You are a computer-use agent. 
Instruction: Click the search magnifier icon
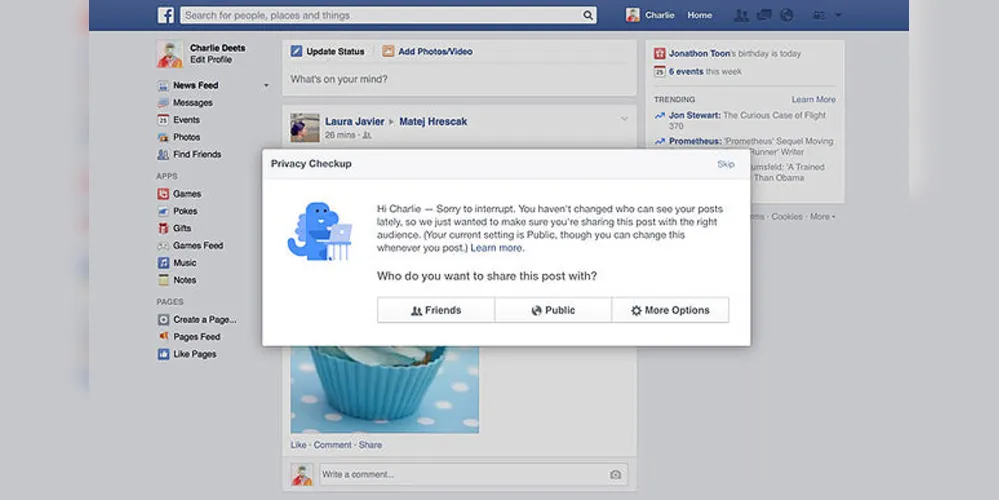point(587,15)
